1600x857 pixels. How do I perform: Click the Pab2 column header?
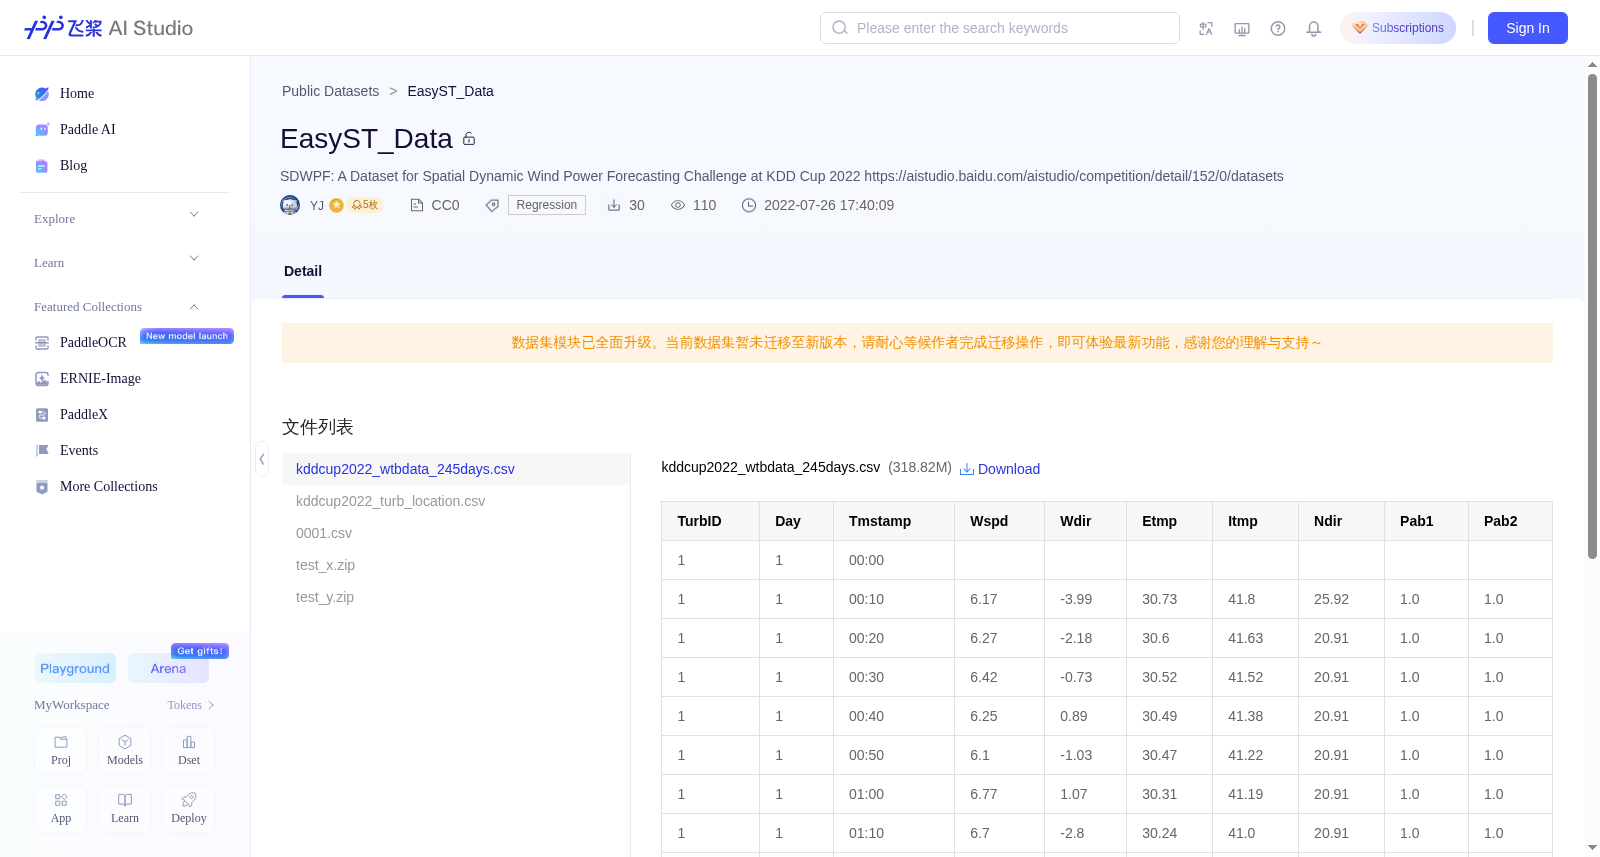click(x=1510, y=521)
